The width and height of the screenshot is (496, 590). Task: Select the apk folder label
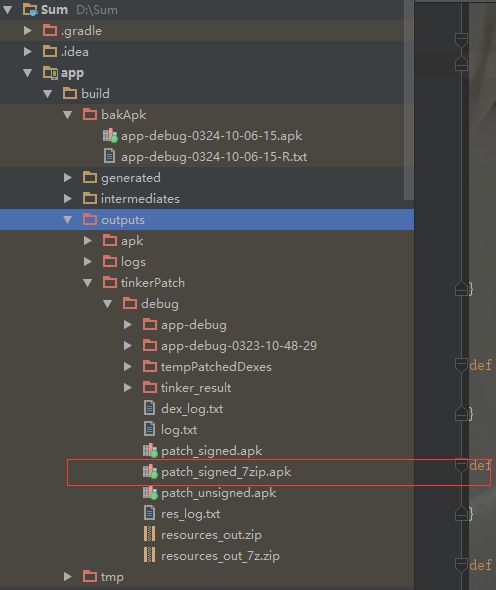(132, 241)
